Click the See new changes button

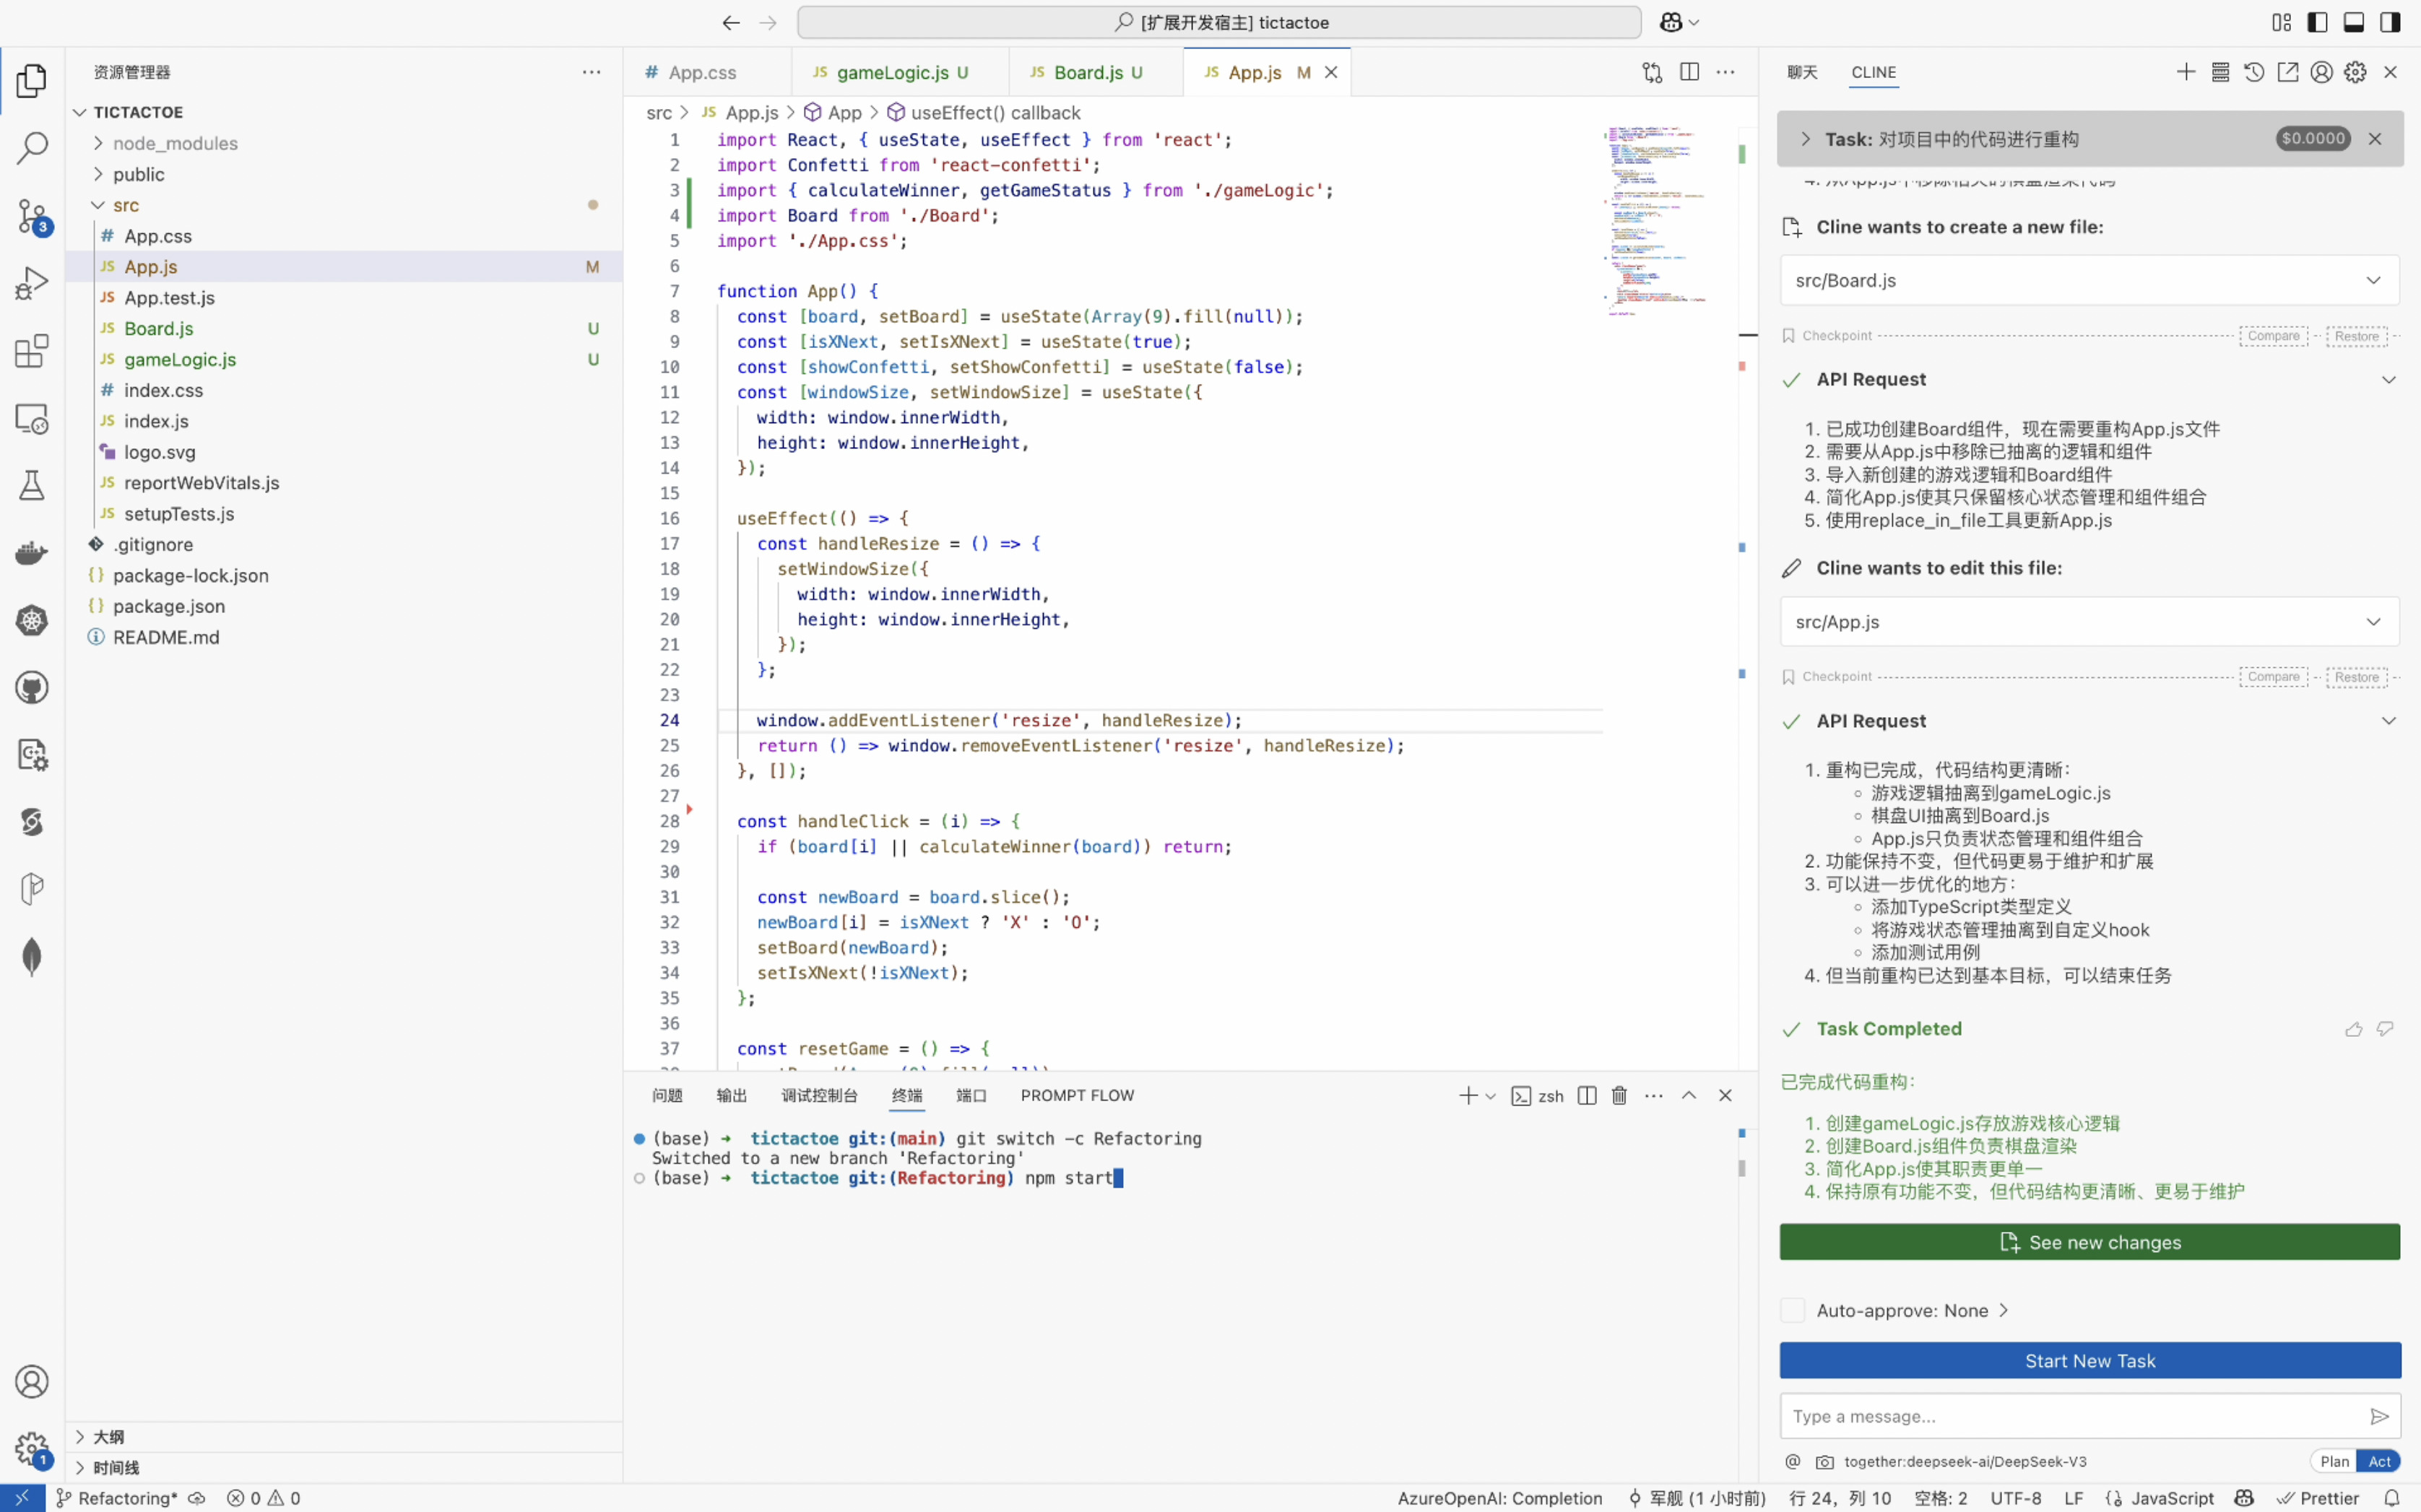(2089, 1242)
